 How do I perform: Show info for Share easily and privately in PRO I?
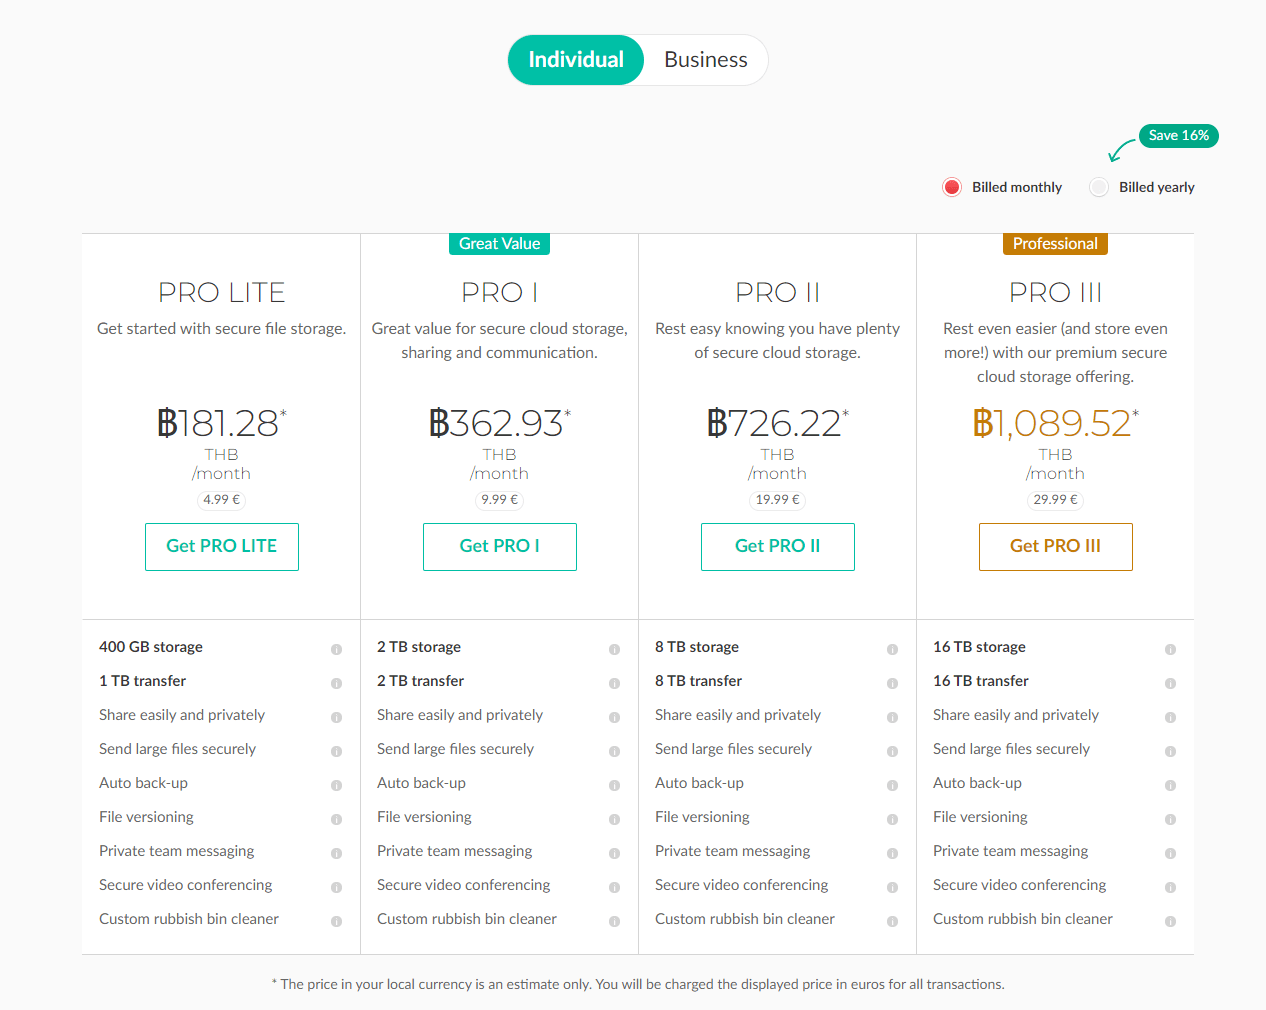(614, 716)
